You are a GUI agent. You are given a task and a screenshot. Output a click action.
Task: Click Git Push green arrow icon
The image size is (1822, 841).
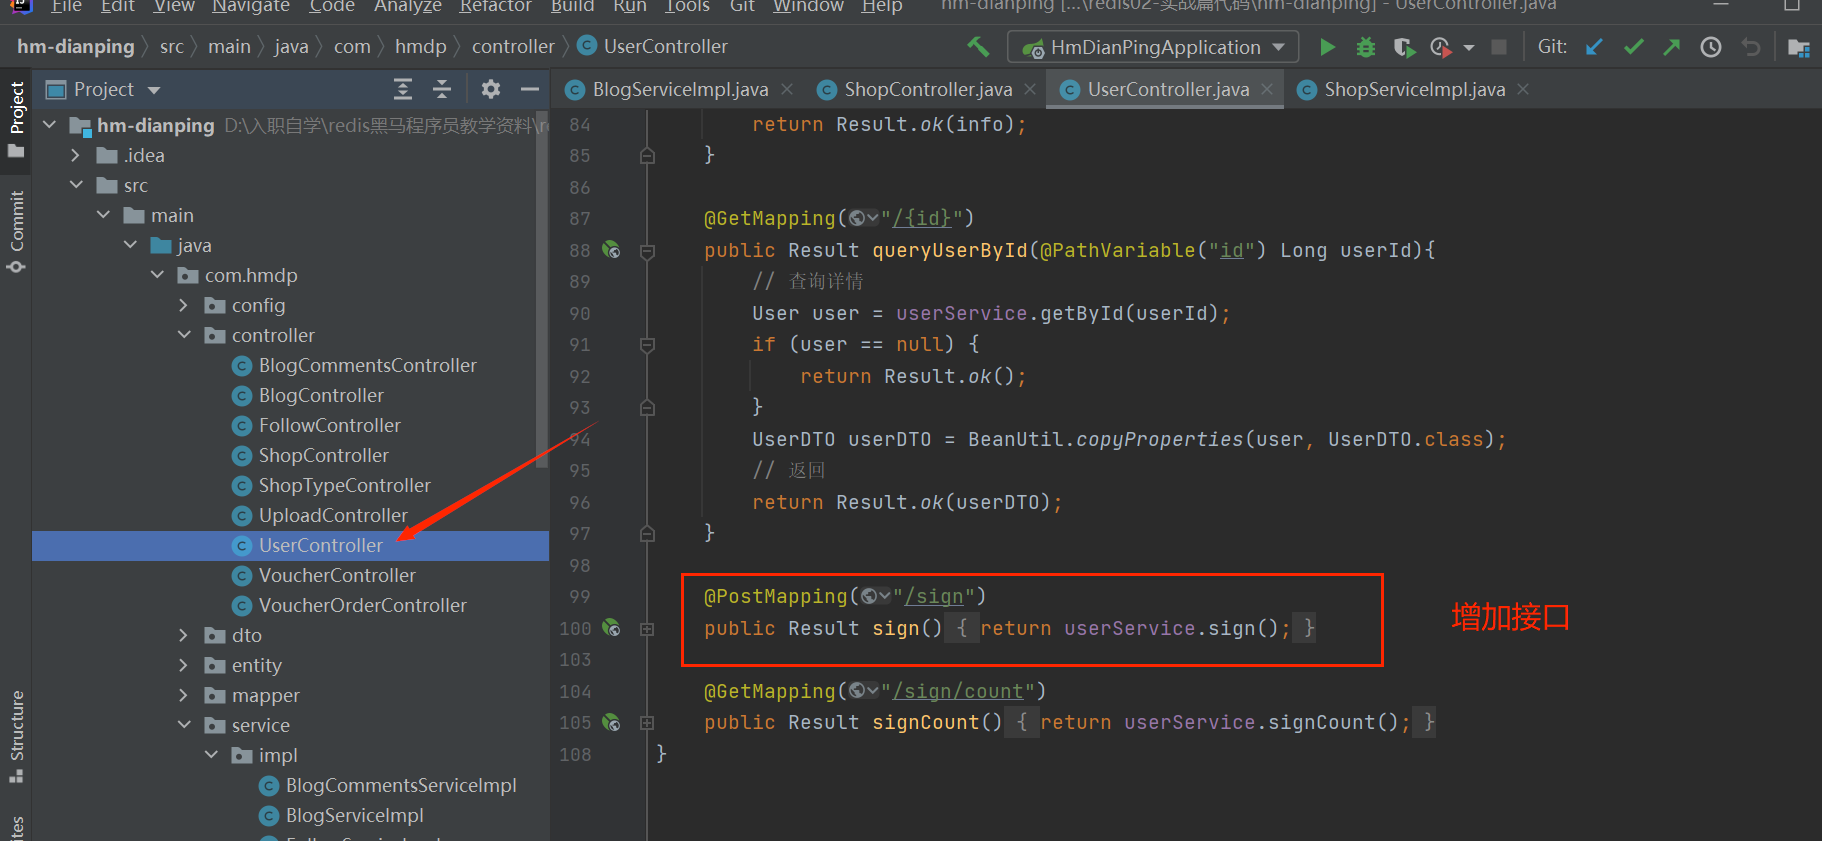tap(1671, 47)
